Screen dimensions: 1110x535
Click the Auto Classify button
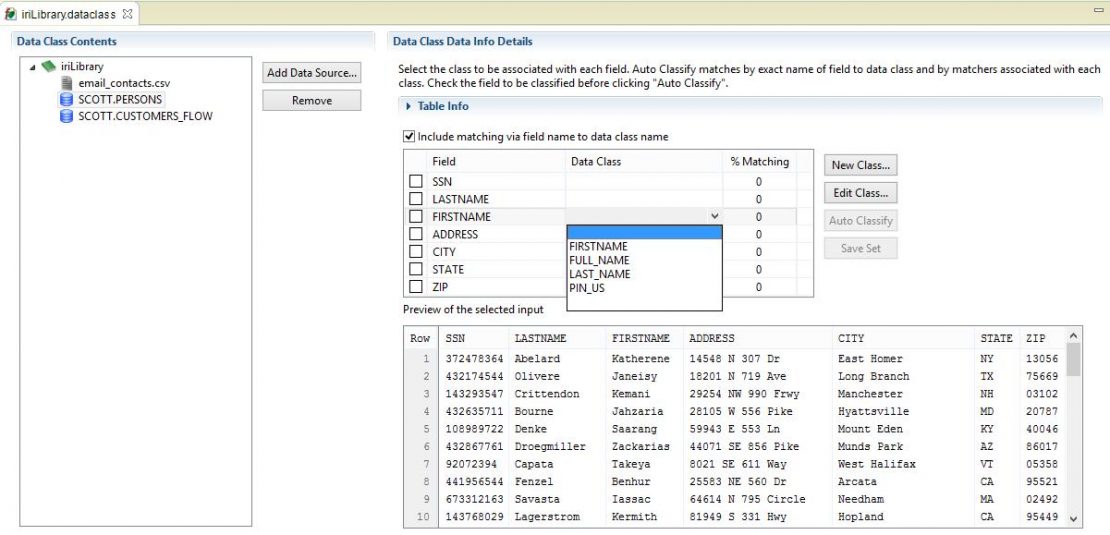[x=861, y=221]
